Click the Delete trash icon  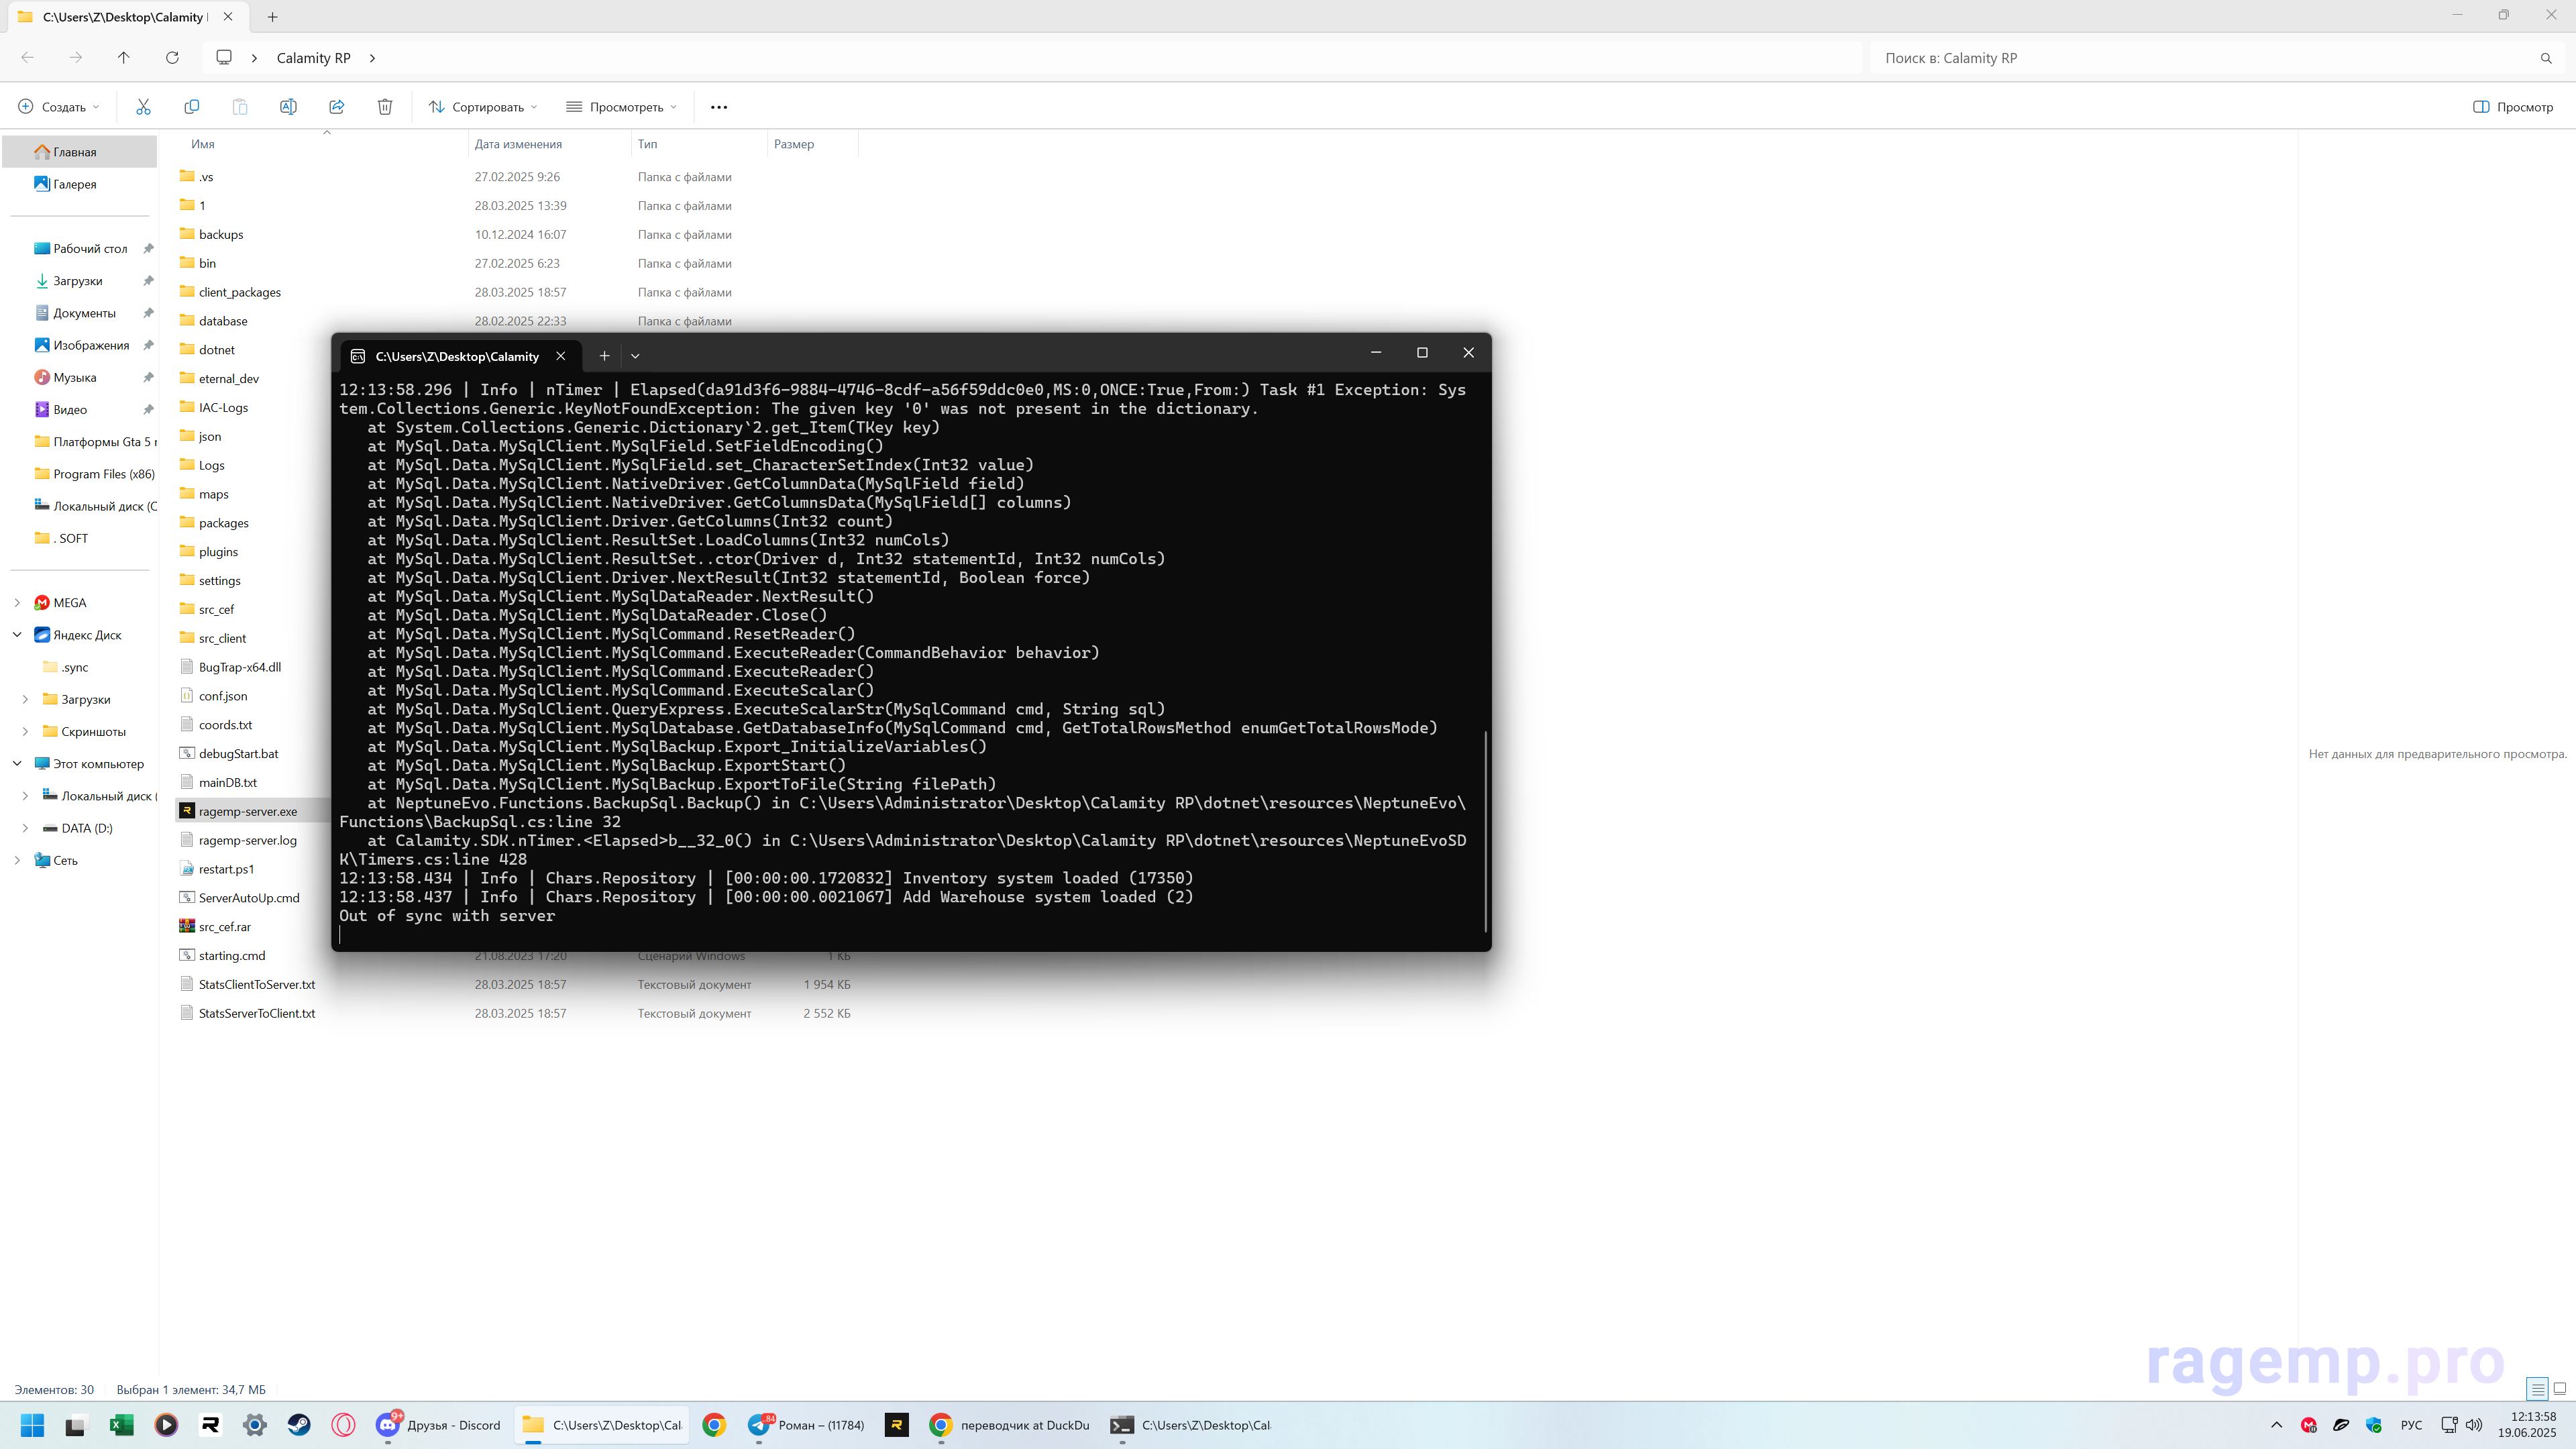click(x=385, y=107)
